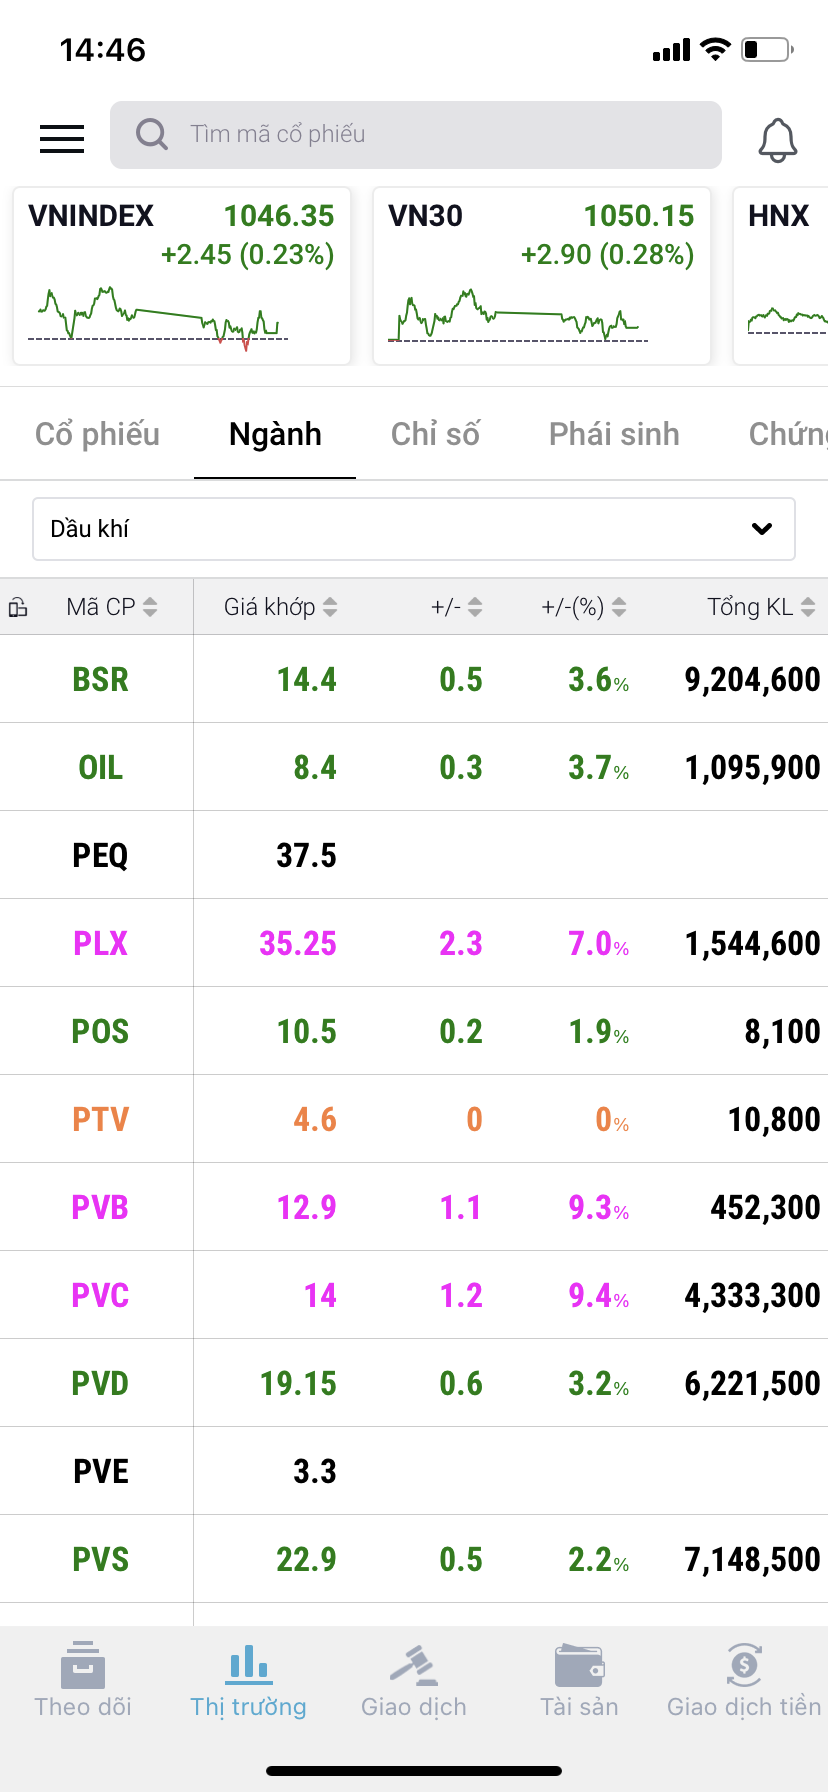The height and width of the screenshot is (1792, 828).
Task: Sort by +/- change column
Action: [x=457, y=607]
